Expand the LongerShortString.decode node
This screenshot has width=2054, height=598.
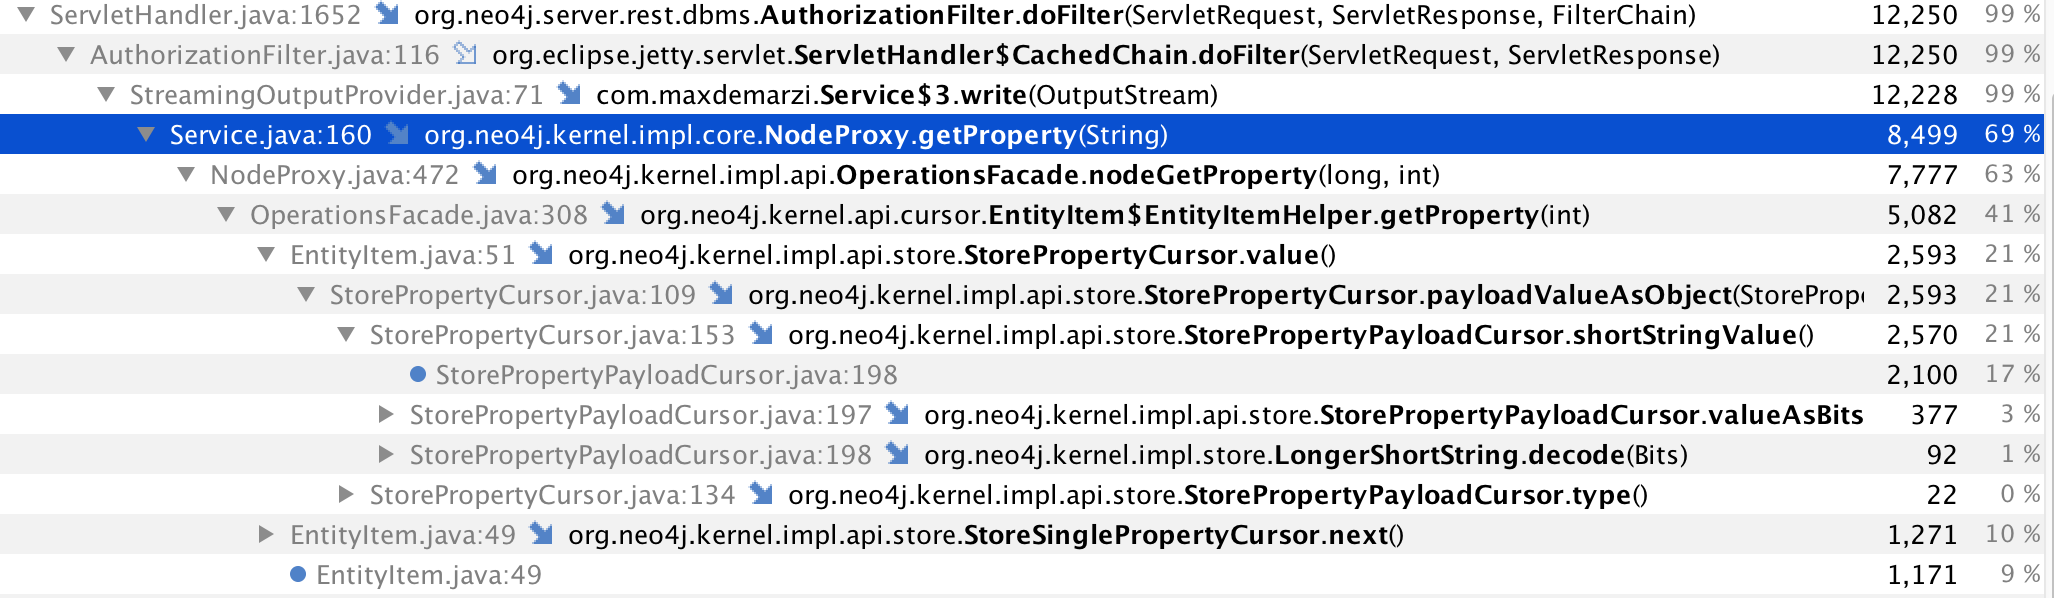pos(387,455)
